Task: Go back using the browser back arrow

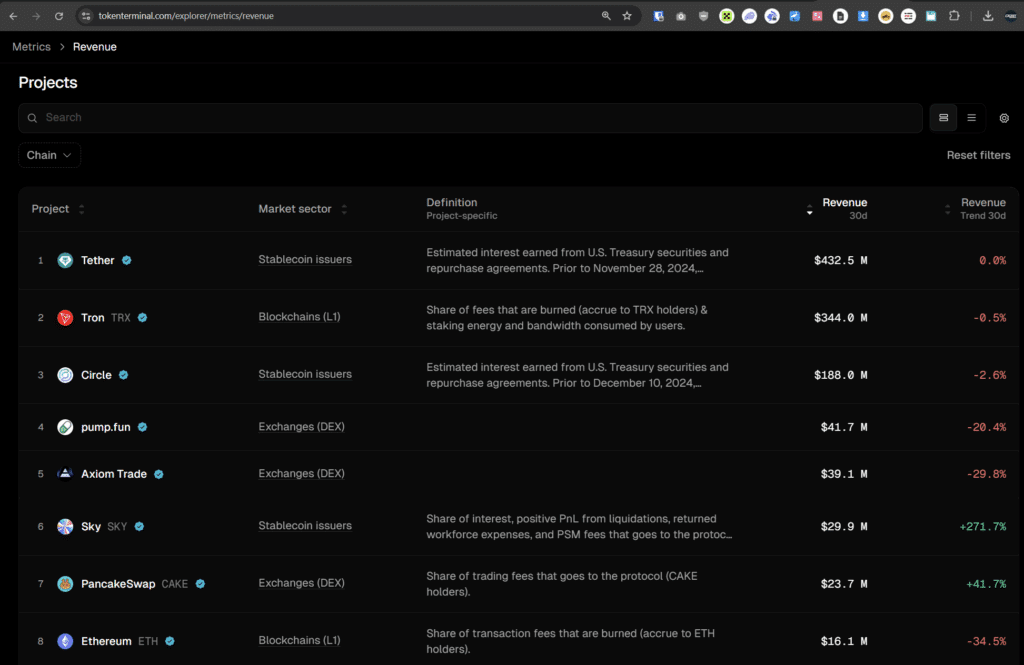Action: 13,16
